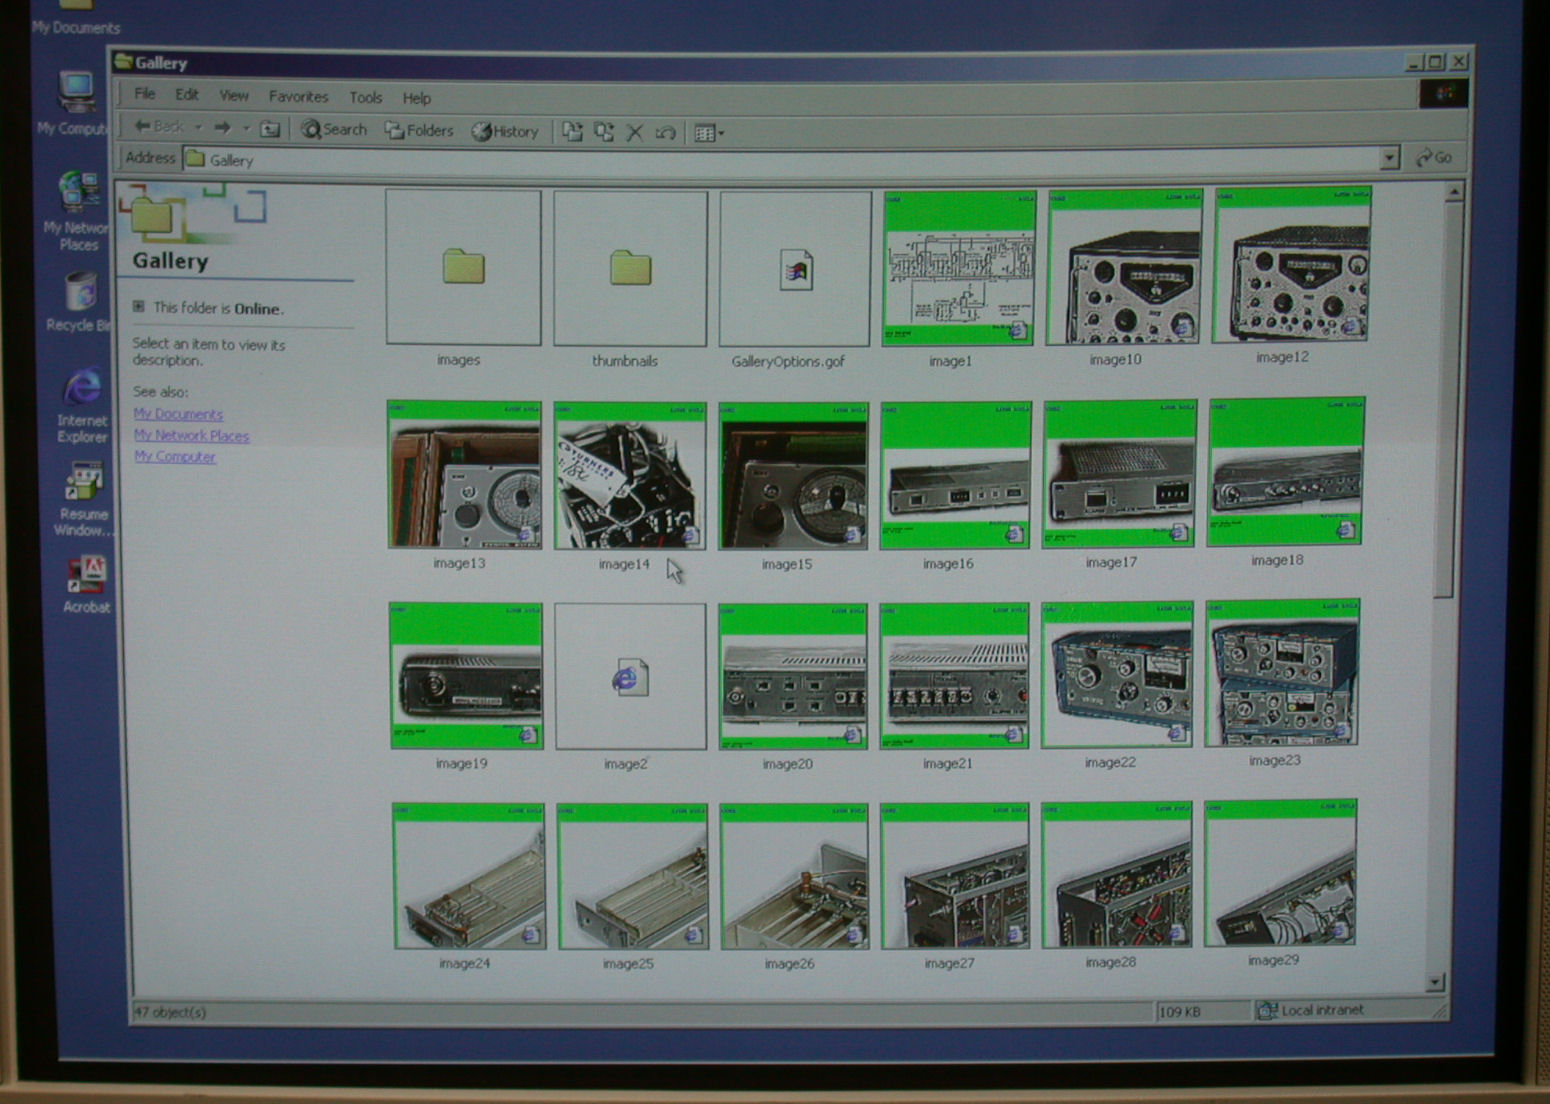Click the scrollbar up arrow
Screen dimensions: 1550x1104
pyautogui.click(x=1454, y=191)
